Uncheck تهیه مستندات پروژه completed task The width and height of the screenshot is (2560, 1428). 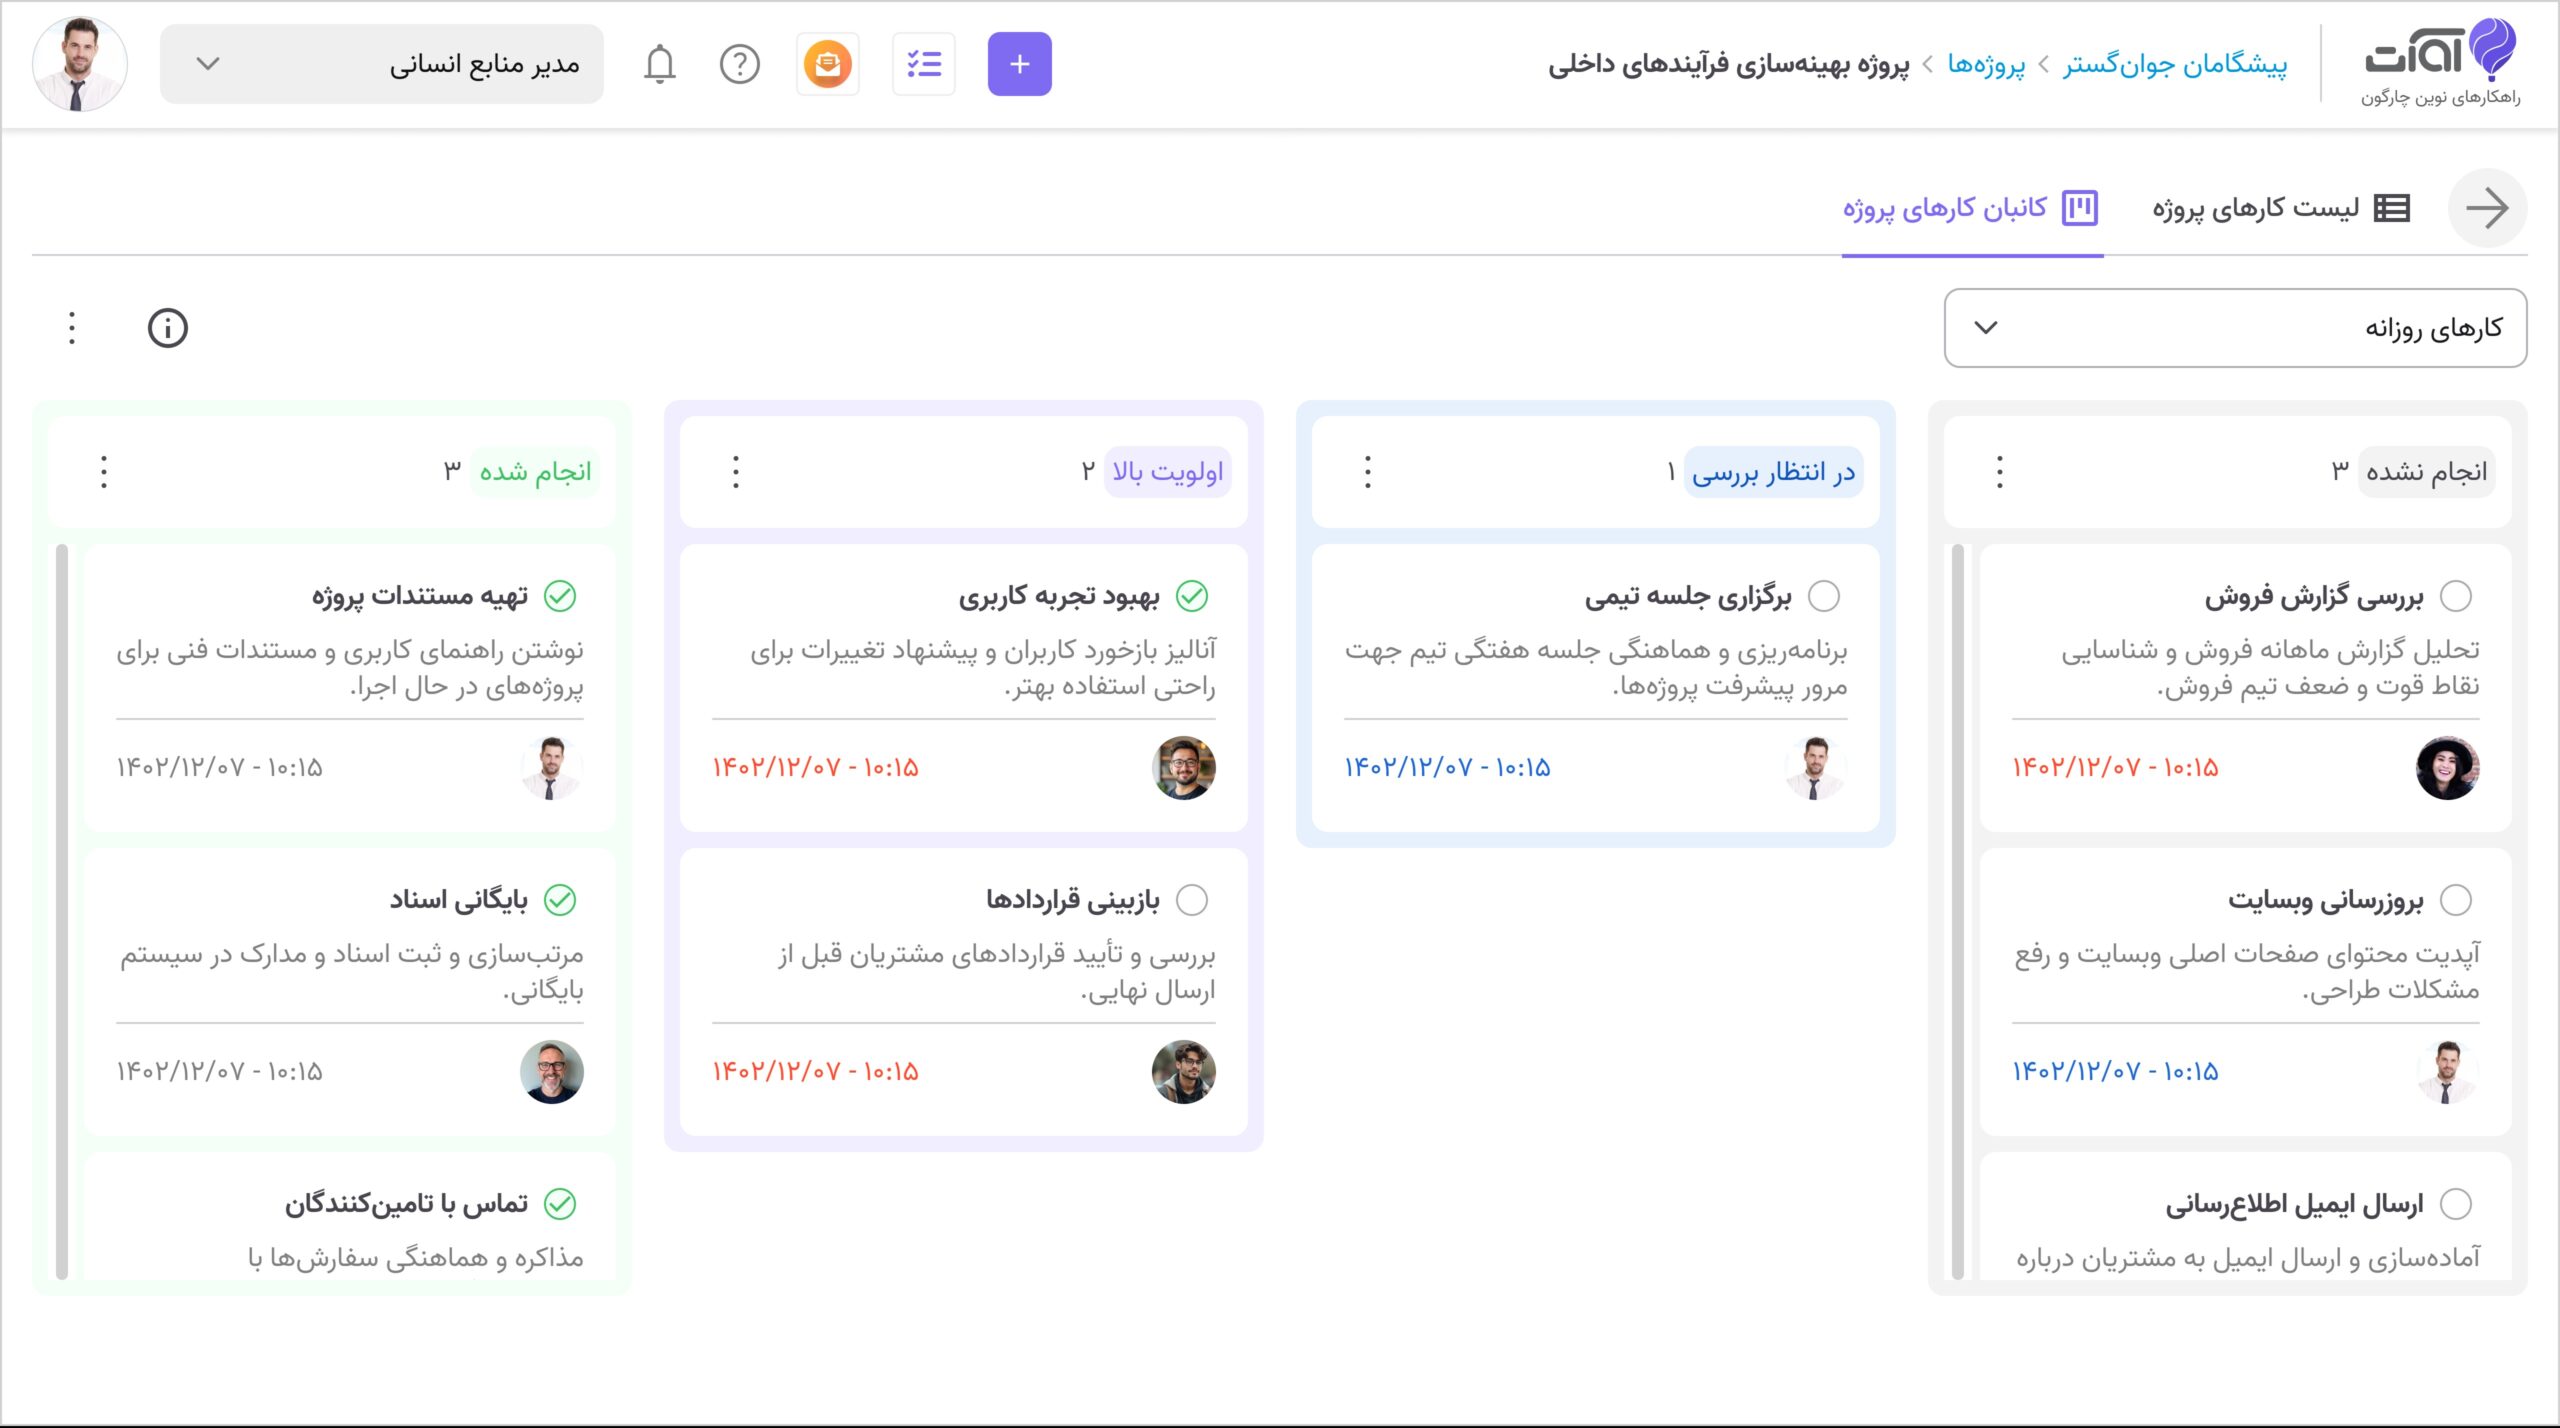[x=560, y=596]
